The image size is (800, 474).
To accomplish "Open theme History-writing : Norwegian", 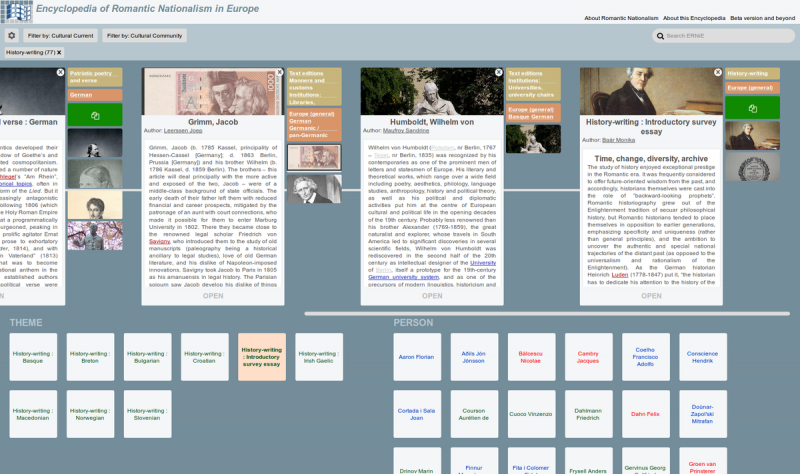I will [x=90, y=414].
